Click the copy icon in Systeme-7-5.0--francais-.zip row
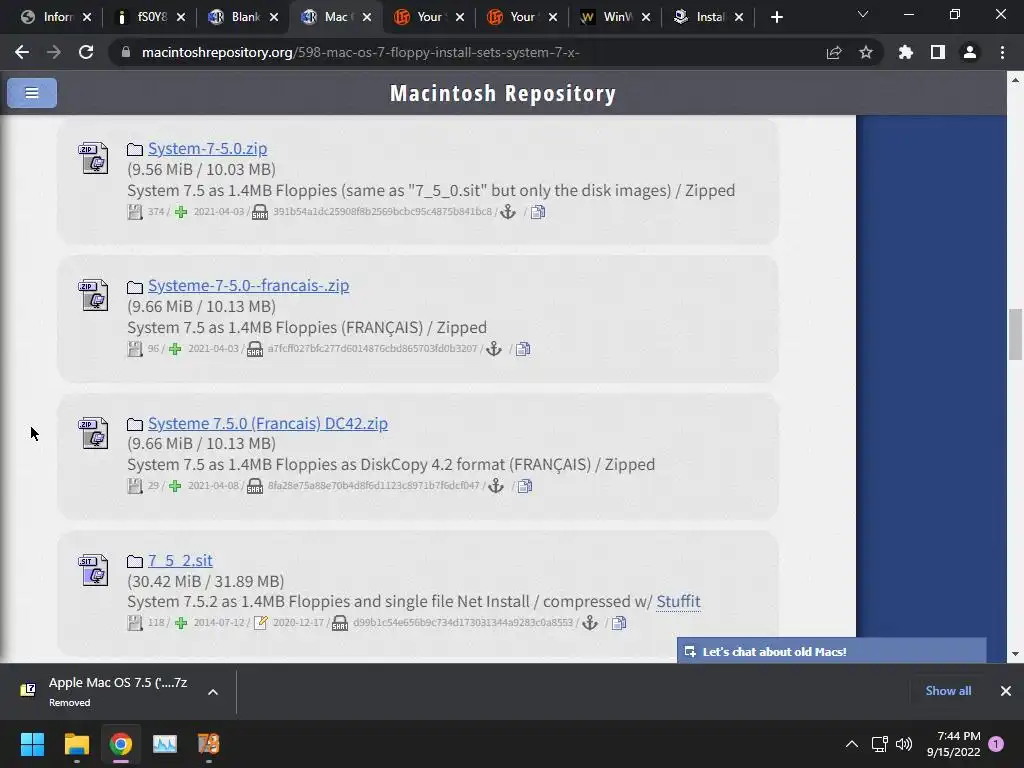The image size is (1024, 768). coord(523,349)
